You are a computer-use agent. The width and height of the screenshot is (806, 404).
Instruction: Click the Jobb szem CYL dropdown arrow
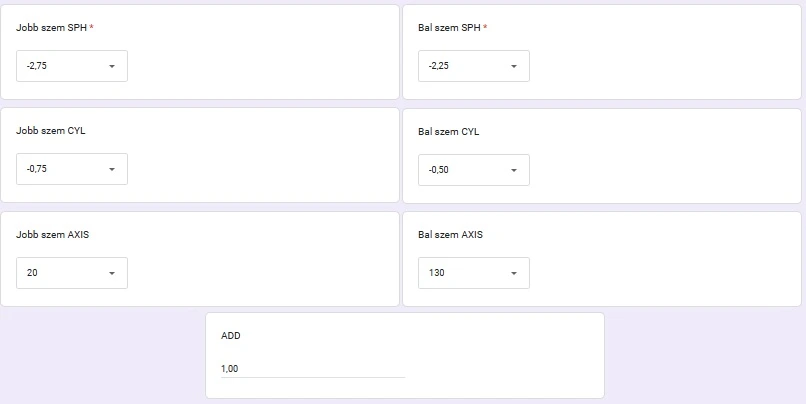(x=111, y=169)
